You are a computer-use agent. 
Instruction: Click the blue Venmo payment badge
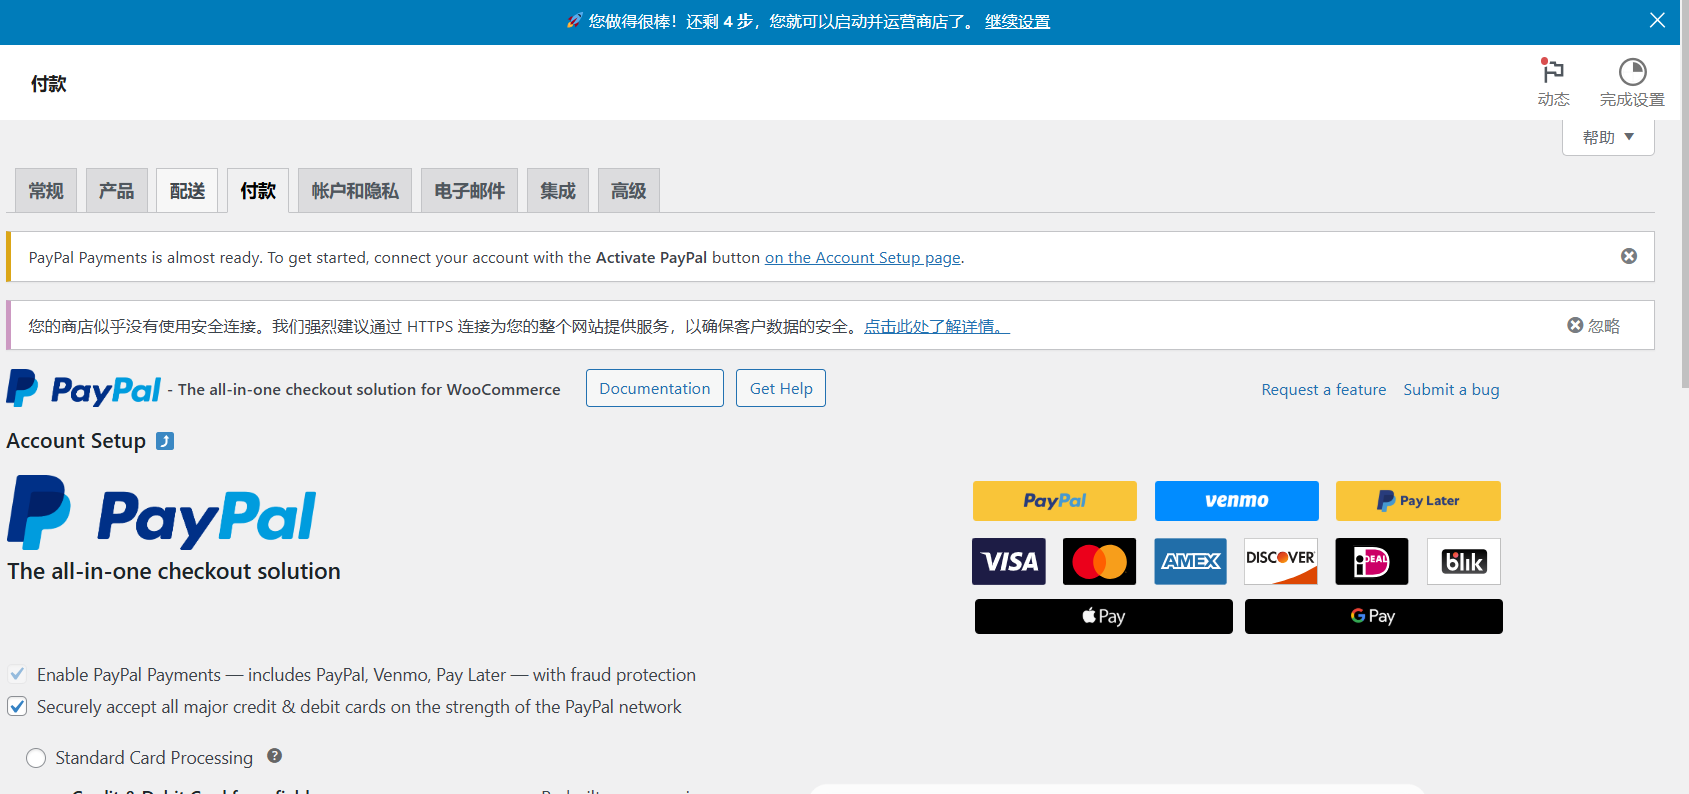[x=1237, y=501]
